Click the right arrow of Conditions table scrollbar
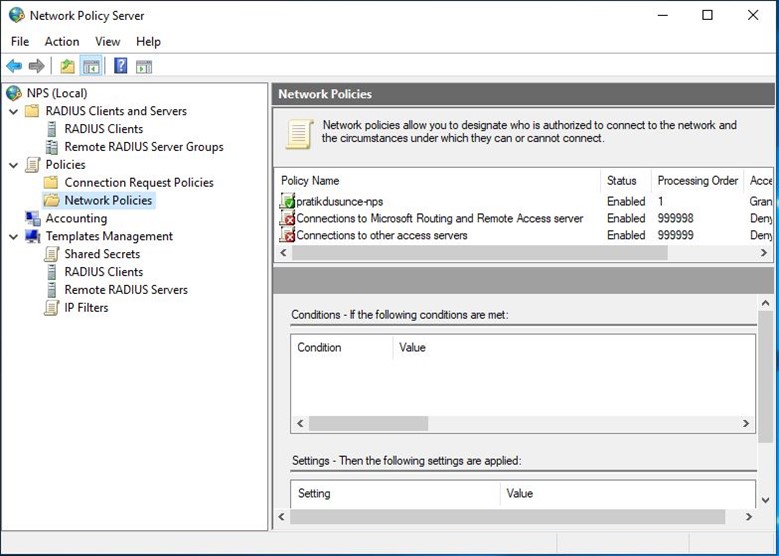 [x=746, y=423]
